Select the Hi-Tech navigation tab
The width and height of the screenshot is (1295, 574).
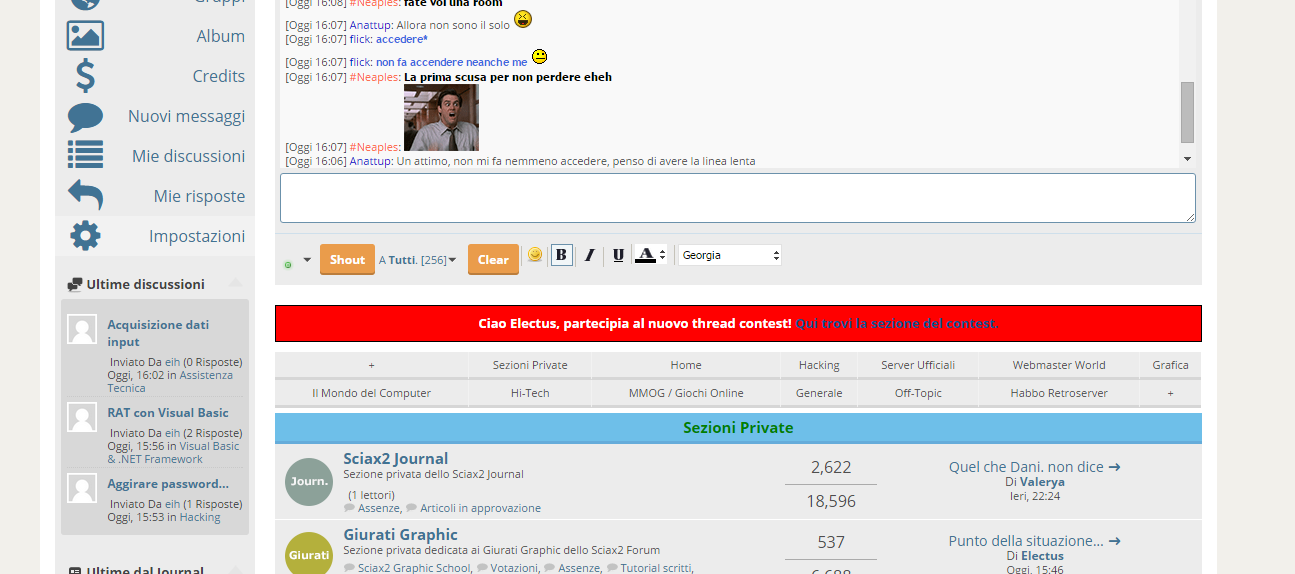[x=530, y=393]
